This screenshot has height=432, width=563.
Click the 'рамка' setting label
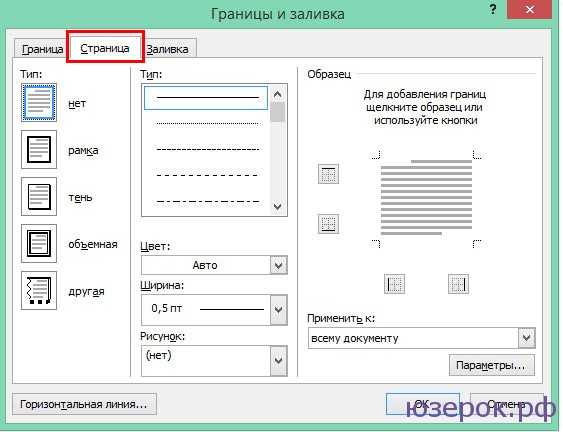[x=83, y=150]
